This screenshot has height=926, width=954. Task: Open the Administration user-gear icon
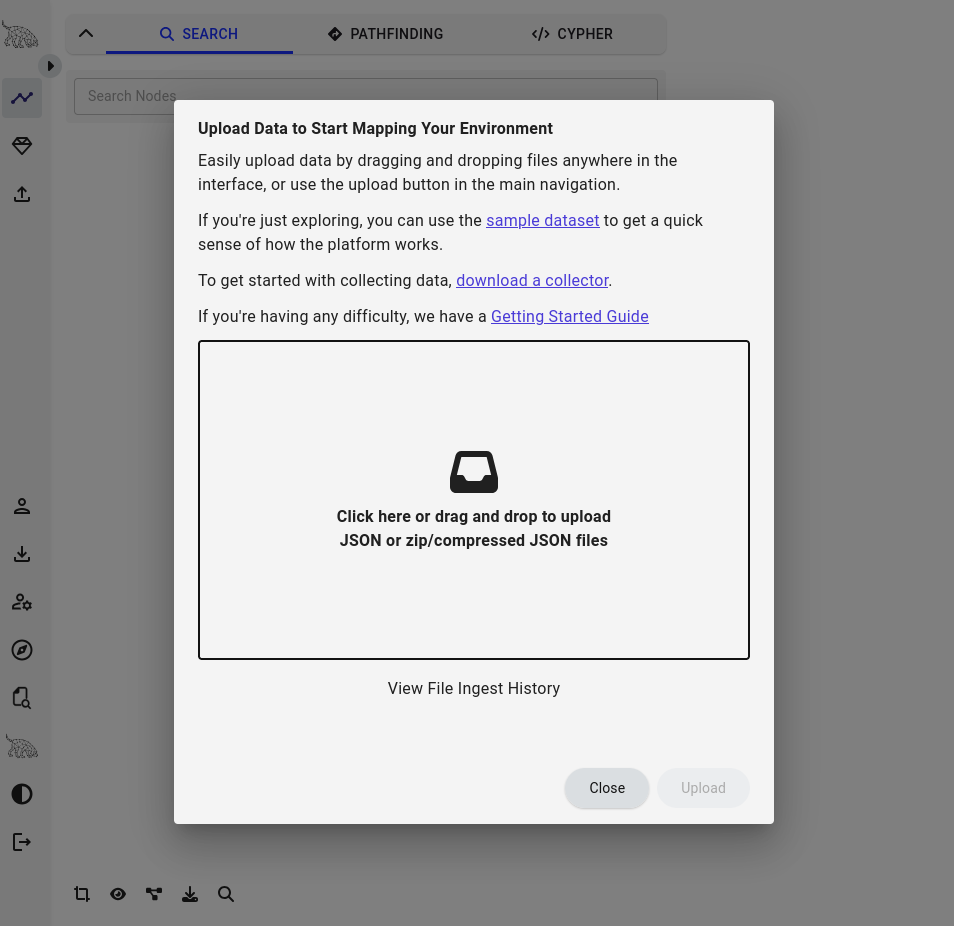pyautogui.click(x=22, y=602)
